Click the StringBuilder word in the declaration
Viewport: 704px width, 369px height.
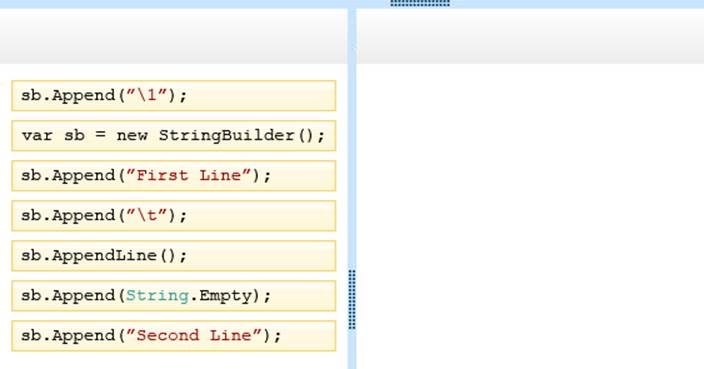click(227, 136)
